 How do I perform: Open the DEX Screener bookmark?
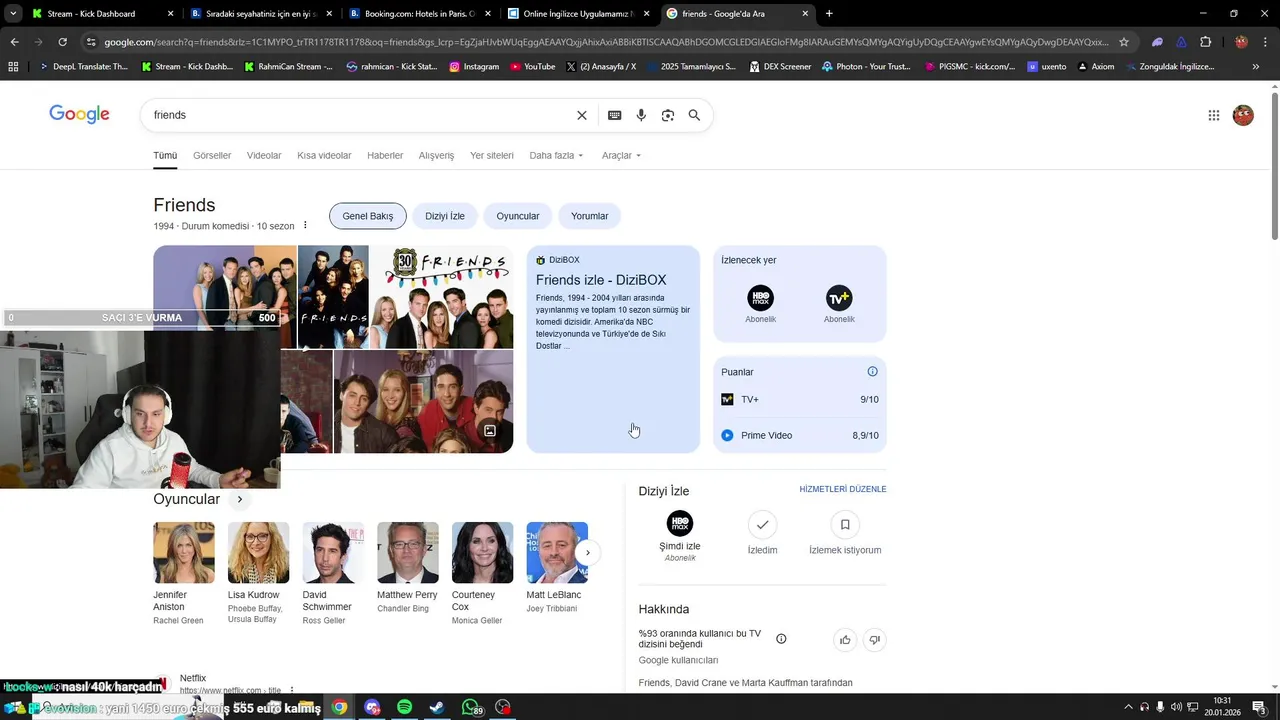tap(779, 67)
